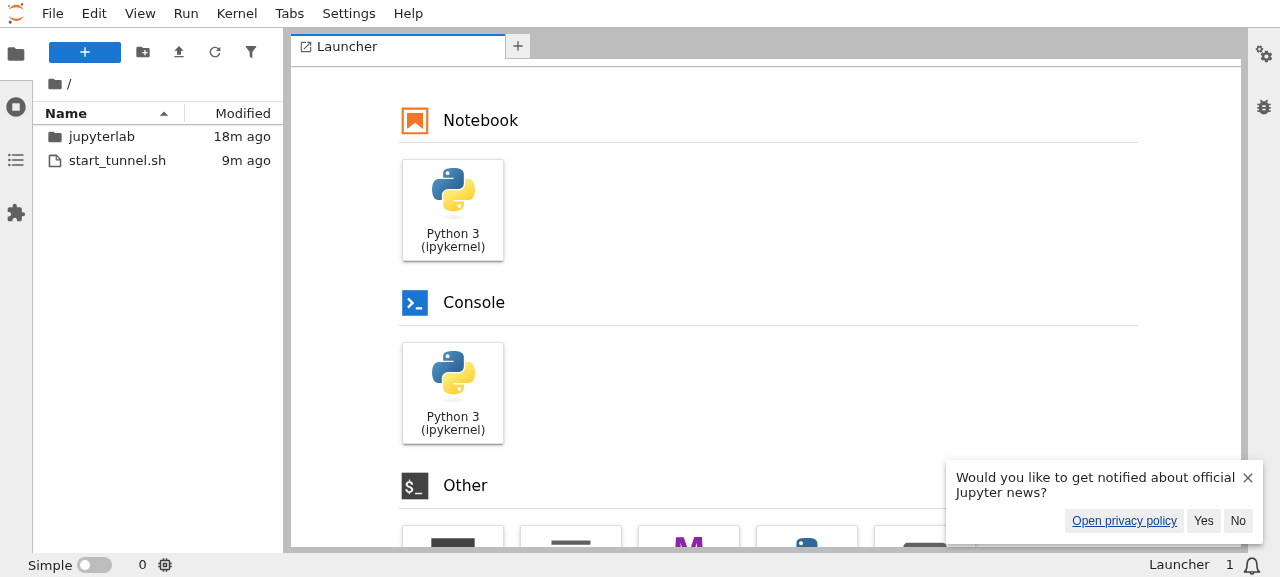
Task: Click the JupyterLab logo icon
Action: coord(16,13)
